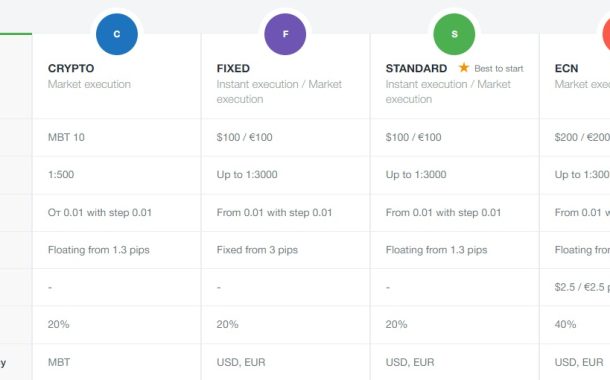610x380 pixels.
Task: Select the CRYPTO account heading
Action: [x=71, y=68]
